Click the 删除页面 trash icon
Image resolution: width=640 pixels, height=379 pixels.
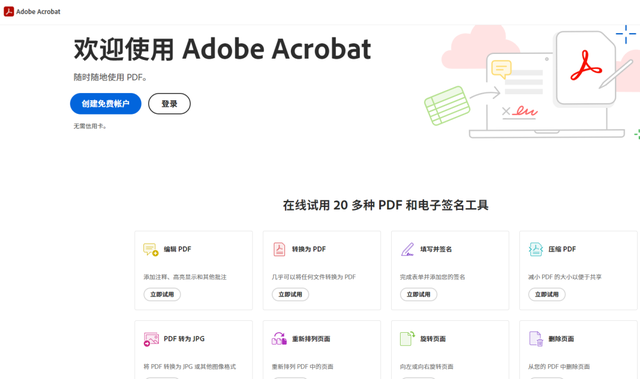pos(536,339)
